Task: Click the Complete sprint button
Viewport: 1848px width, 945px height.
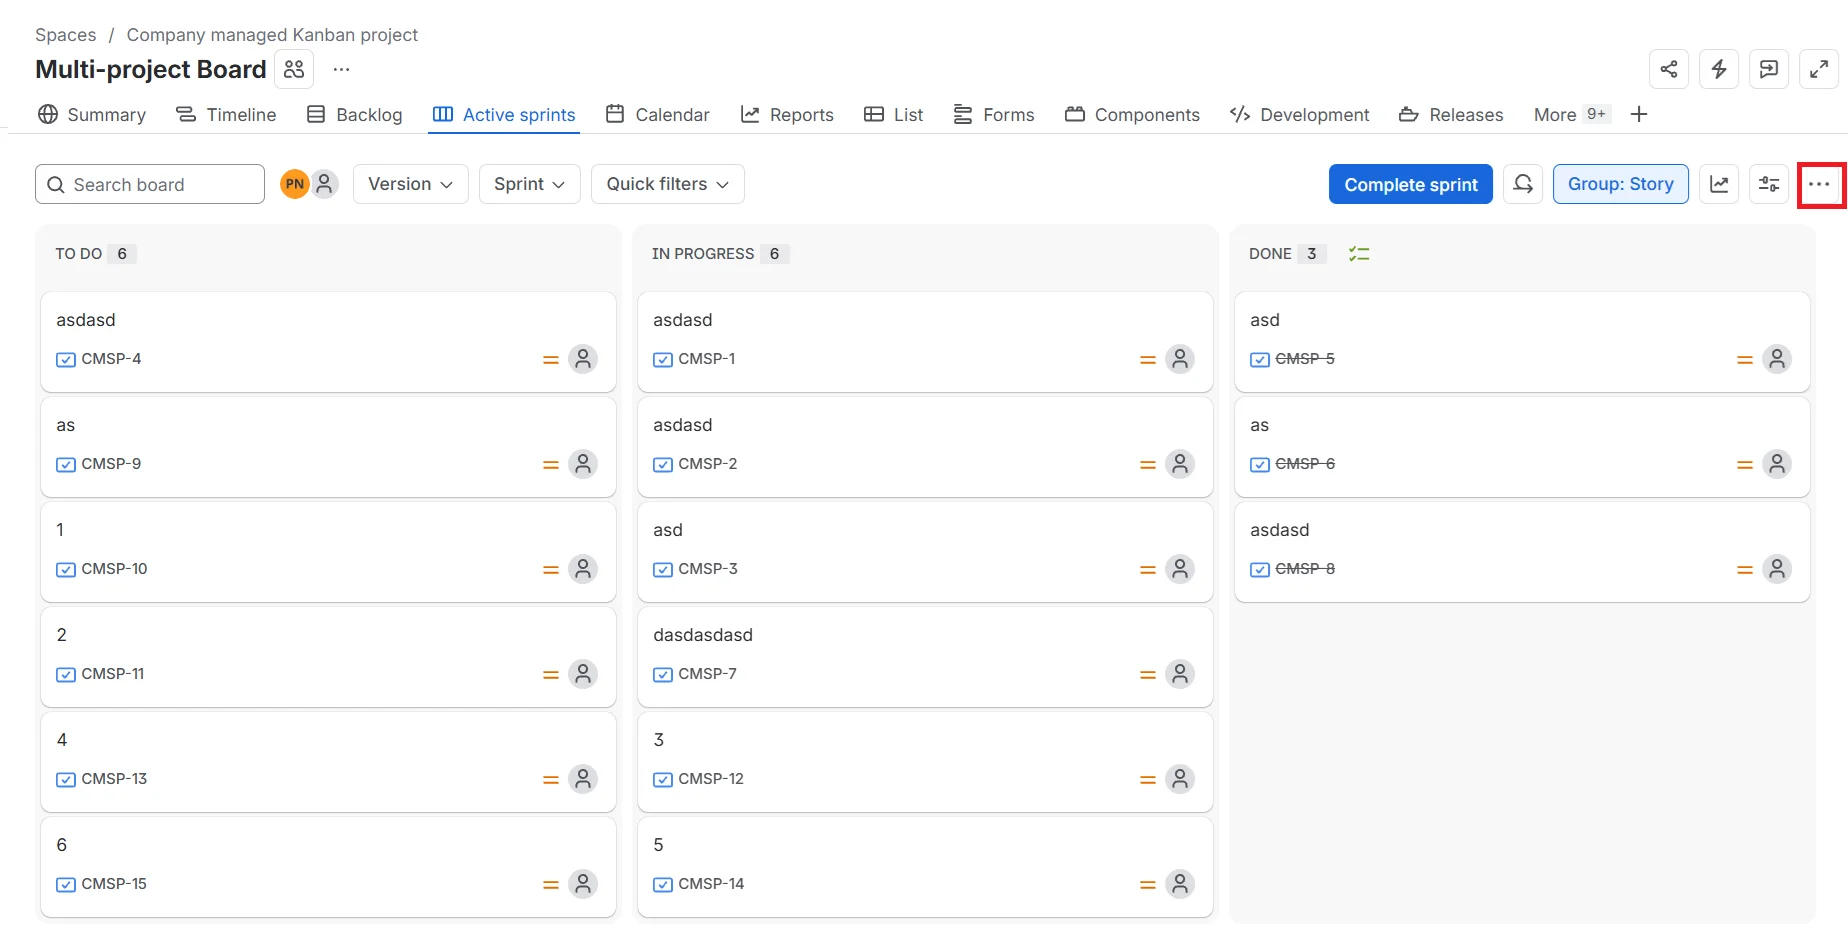Action: 1411,184
